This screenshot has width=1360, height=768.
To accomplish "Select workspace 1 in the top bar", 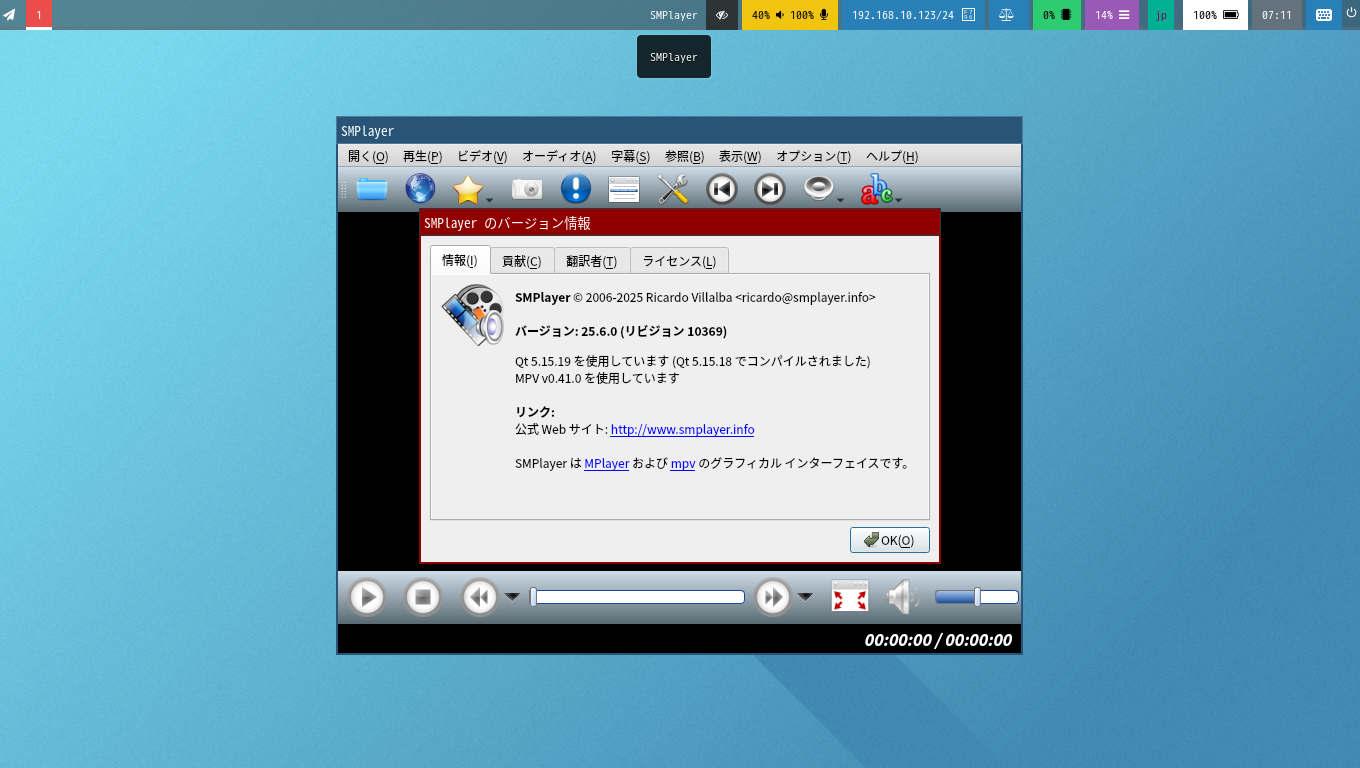I will [x=39, y=15].
